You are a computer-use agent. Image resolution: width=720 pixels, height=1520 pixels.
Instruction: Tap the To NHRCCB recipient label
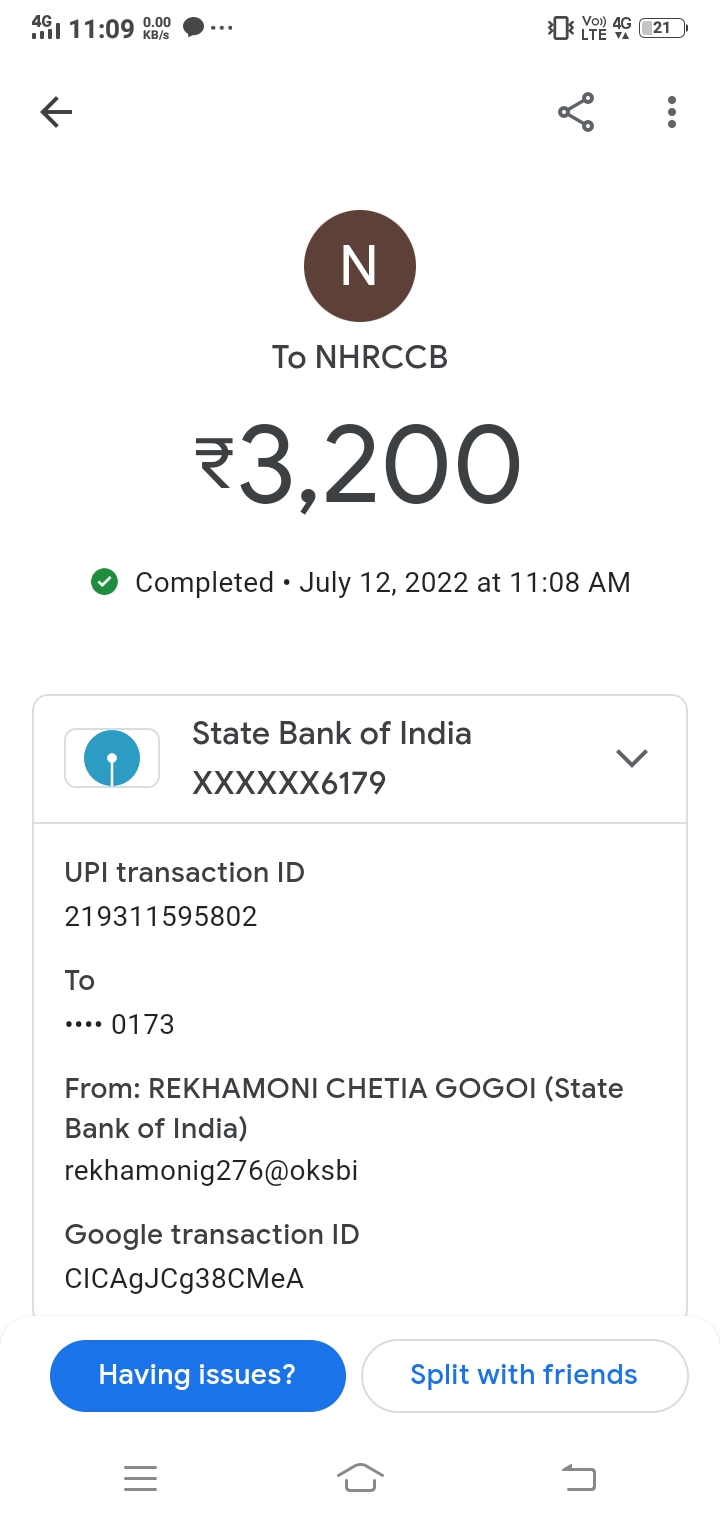coord(360,357)
